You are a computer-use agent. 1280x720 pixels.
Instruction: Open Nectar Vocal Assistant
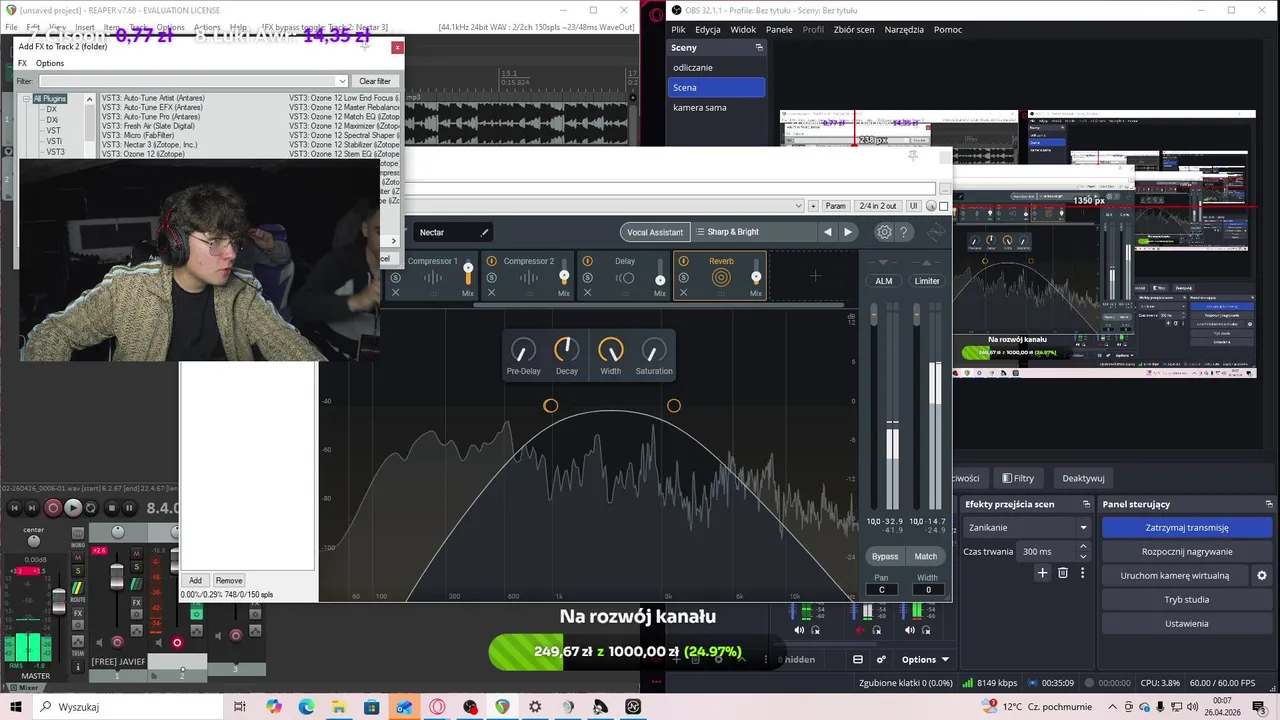click(x=655, y=232)
